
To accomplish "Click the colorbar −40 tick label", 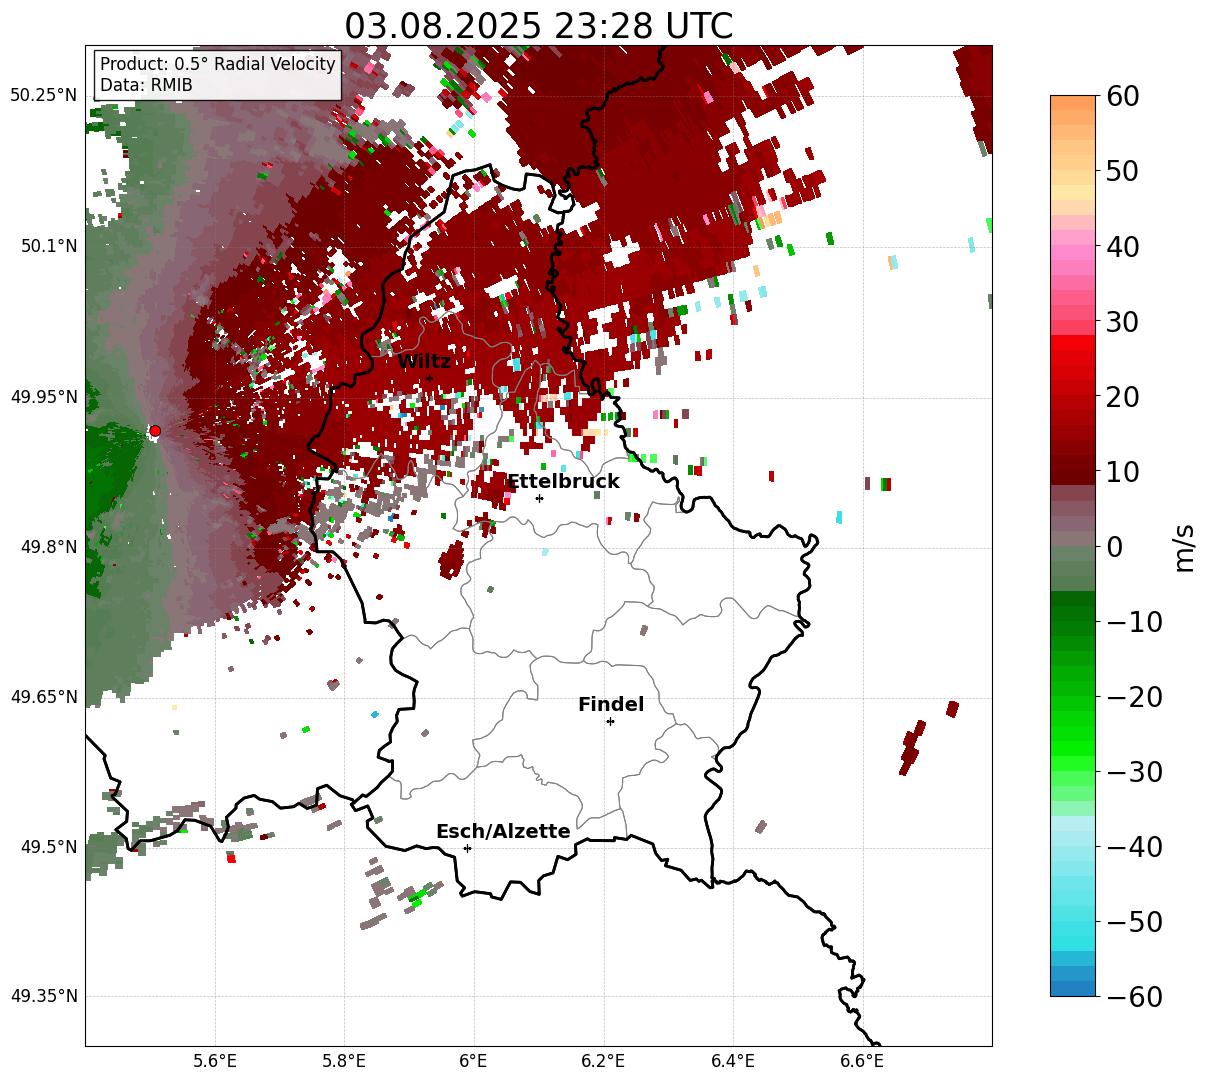I will [1133, 846].
